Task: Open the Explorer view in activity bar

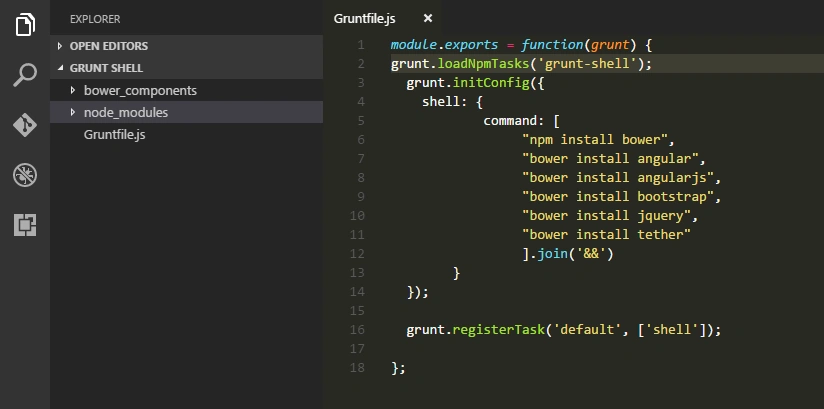Action: tap(25, 25)
